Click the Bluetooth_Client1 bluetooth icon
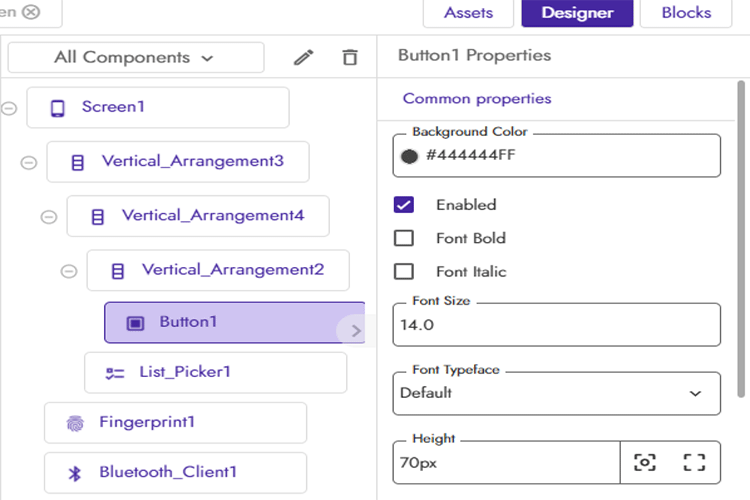750x500 pixels. tap(75, 473)
